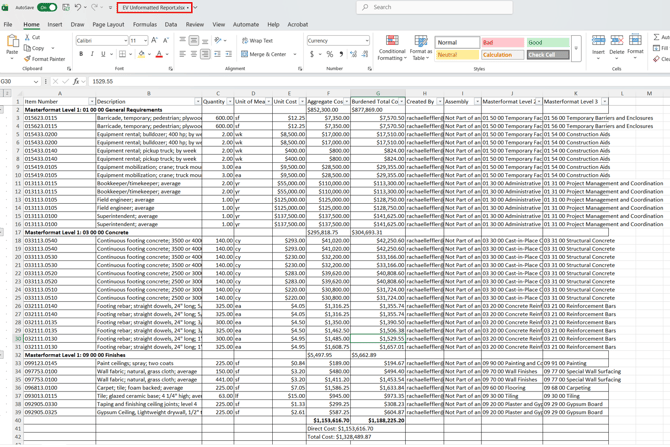Click the Insert cells icon
The image size is (670, 447).
[598, 44]
